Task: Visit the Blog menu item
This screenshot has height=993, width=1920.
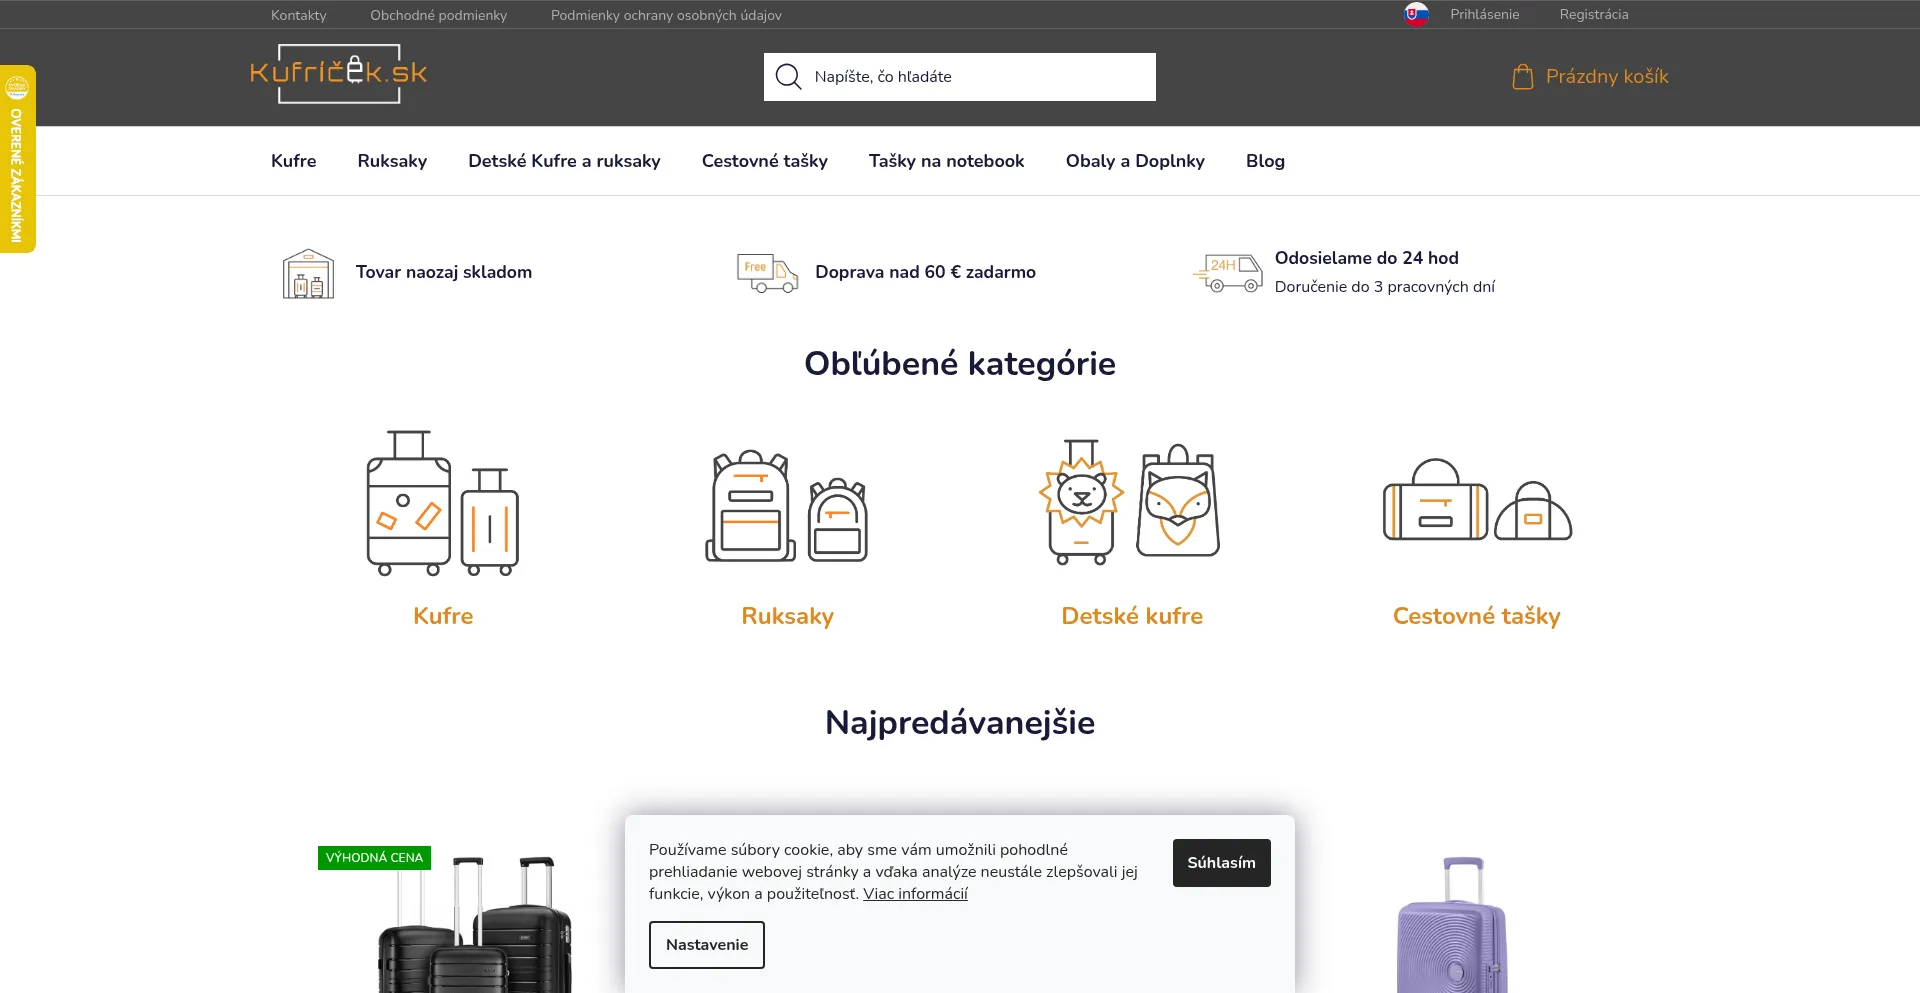Action: point(1265,161)
